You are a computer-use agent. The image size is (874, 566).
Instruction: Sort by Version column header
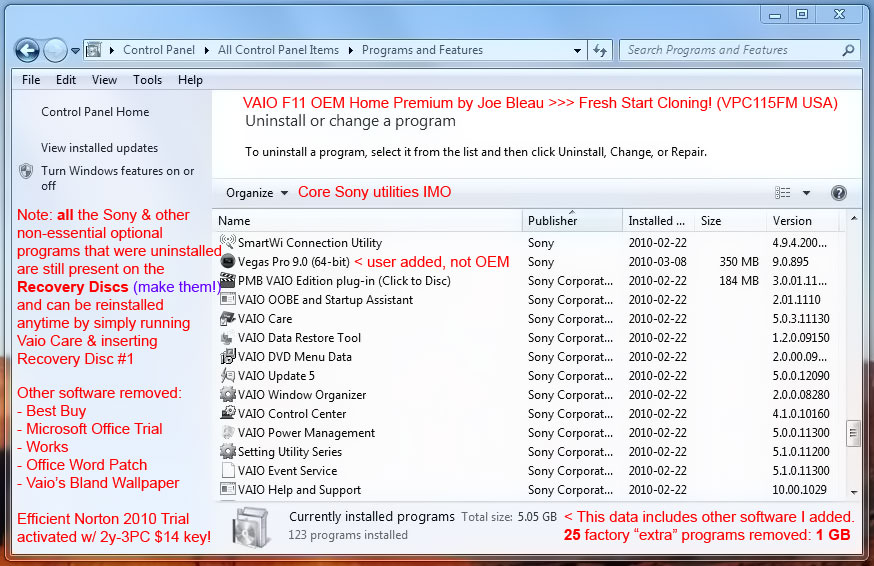803,221
